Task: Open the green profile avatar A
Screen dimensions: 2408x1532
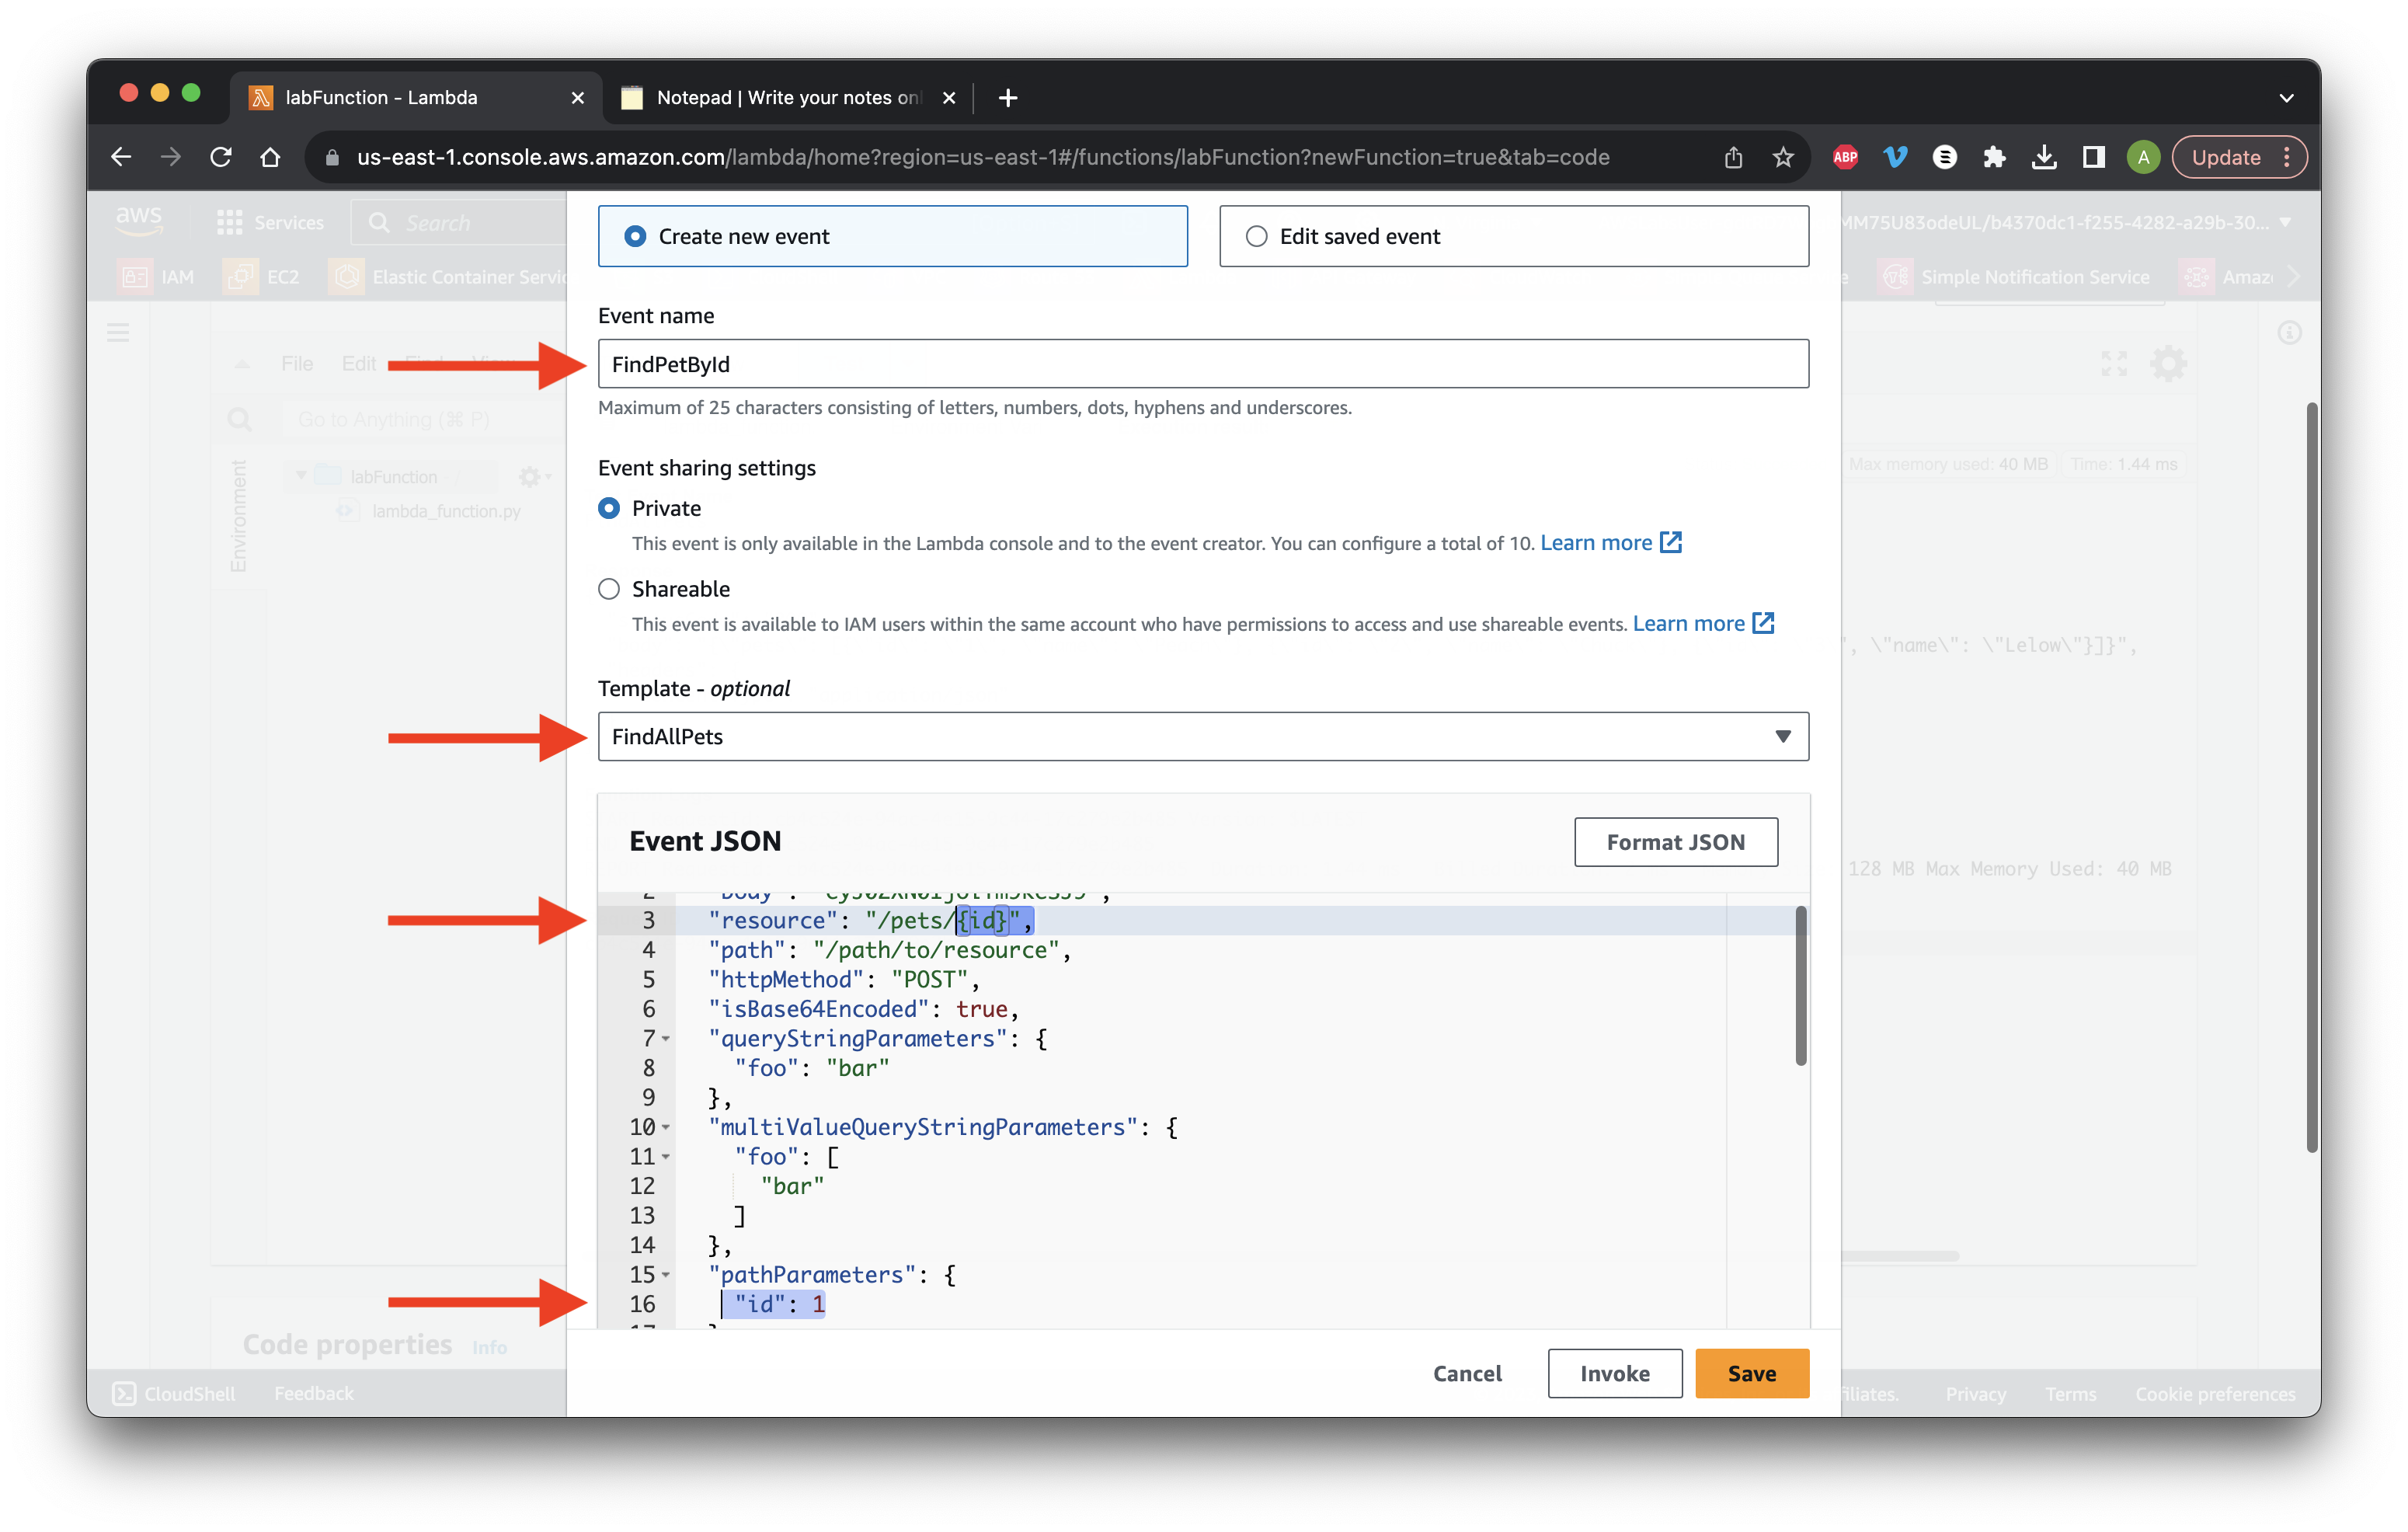Action: pyautogui.click(x=2143, y=157)
